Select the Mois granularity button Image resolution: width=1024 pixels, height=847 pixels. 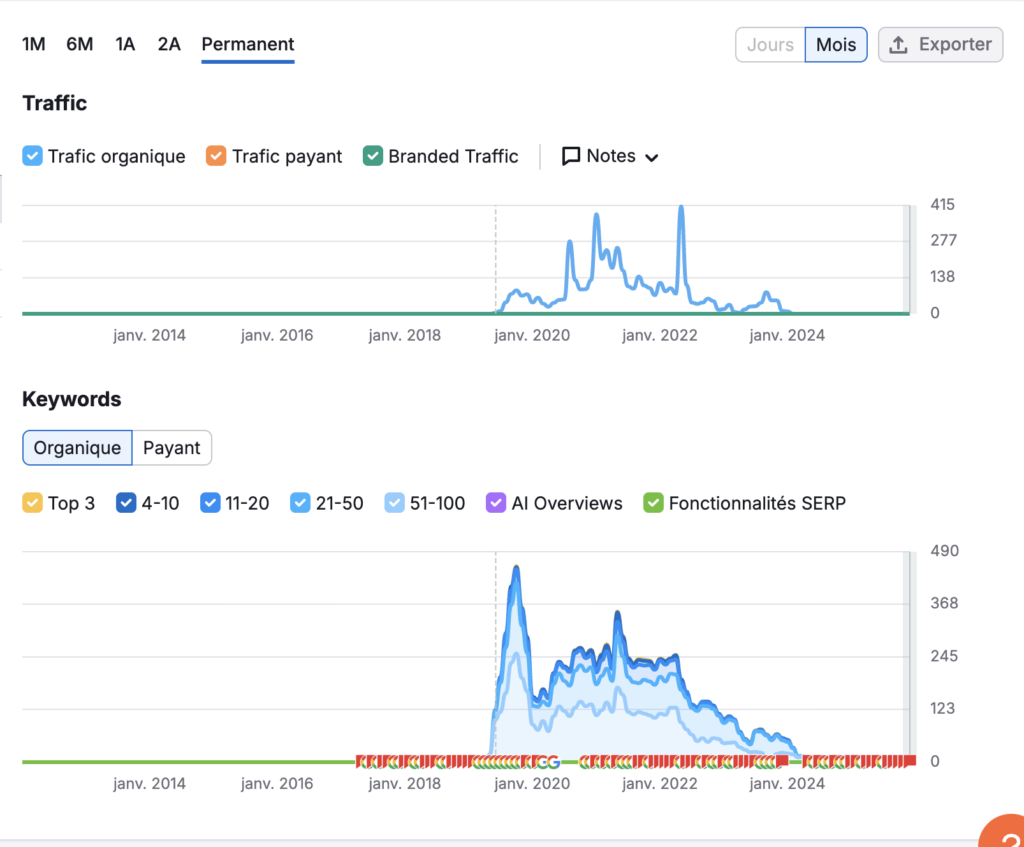click(835, 44)
